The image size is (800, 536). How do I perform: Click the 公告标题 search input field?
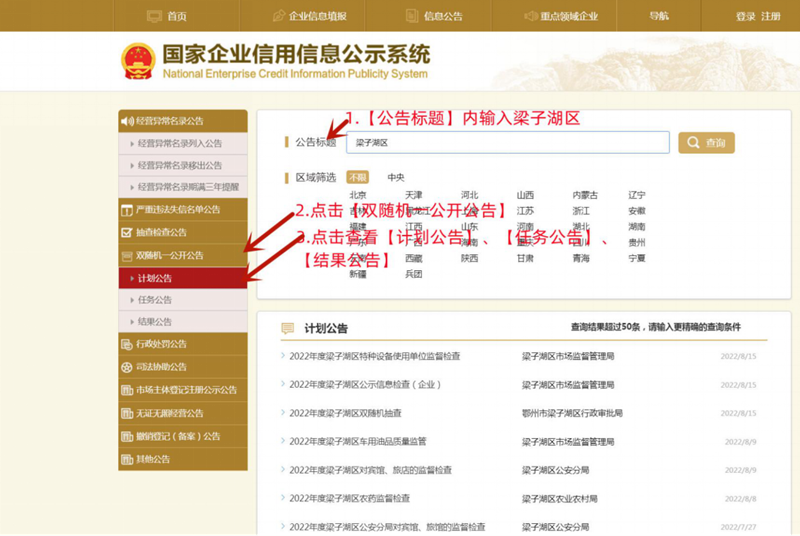(508, 142)
